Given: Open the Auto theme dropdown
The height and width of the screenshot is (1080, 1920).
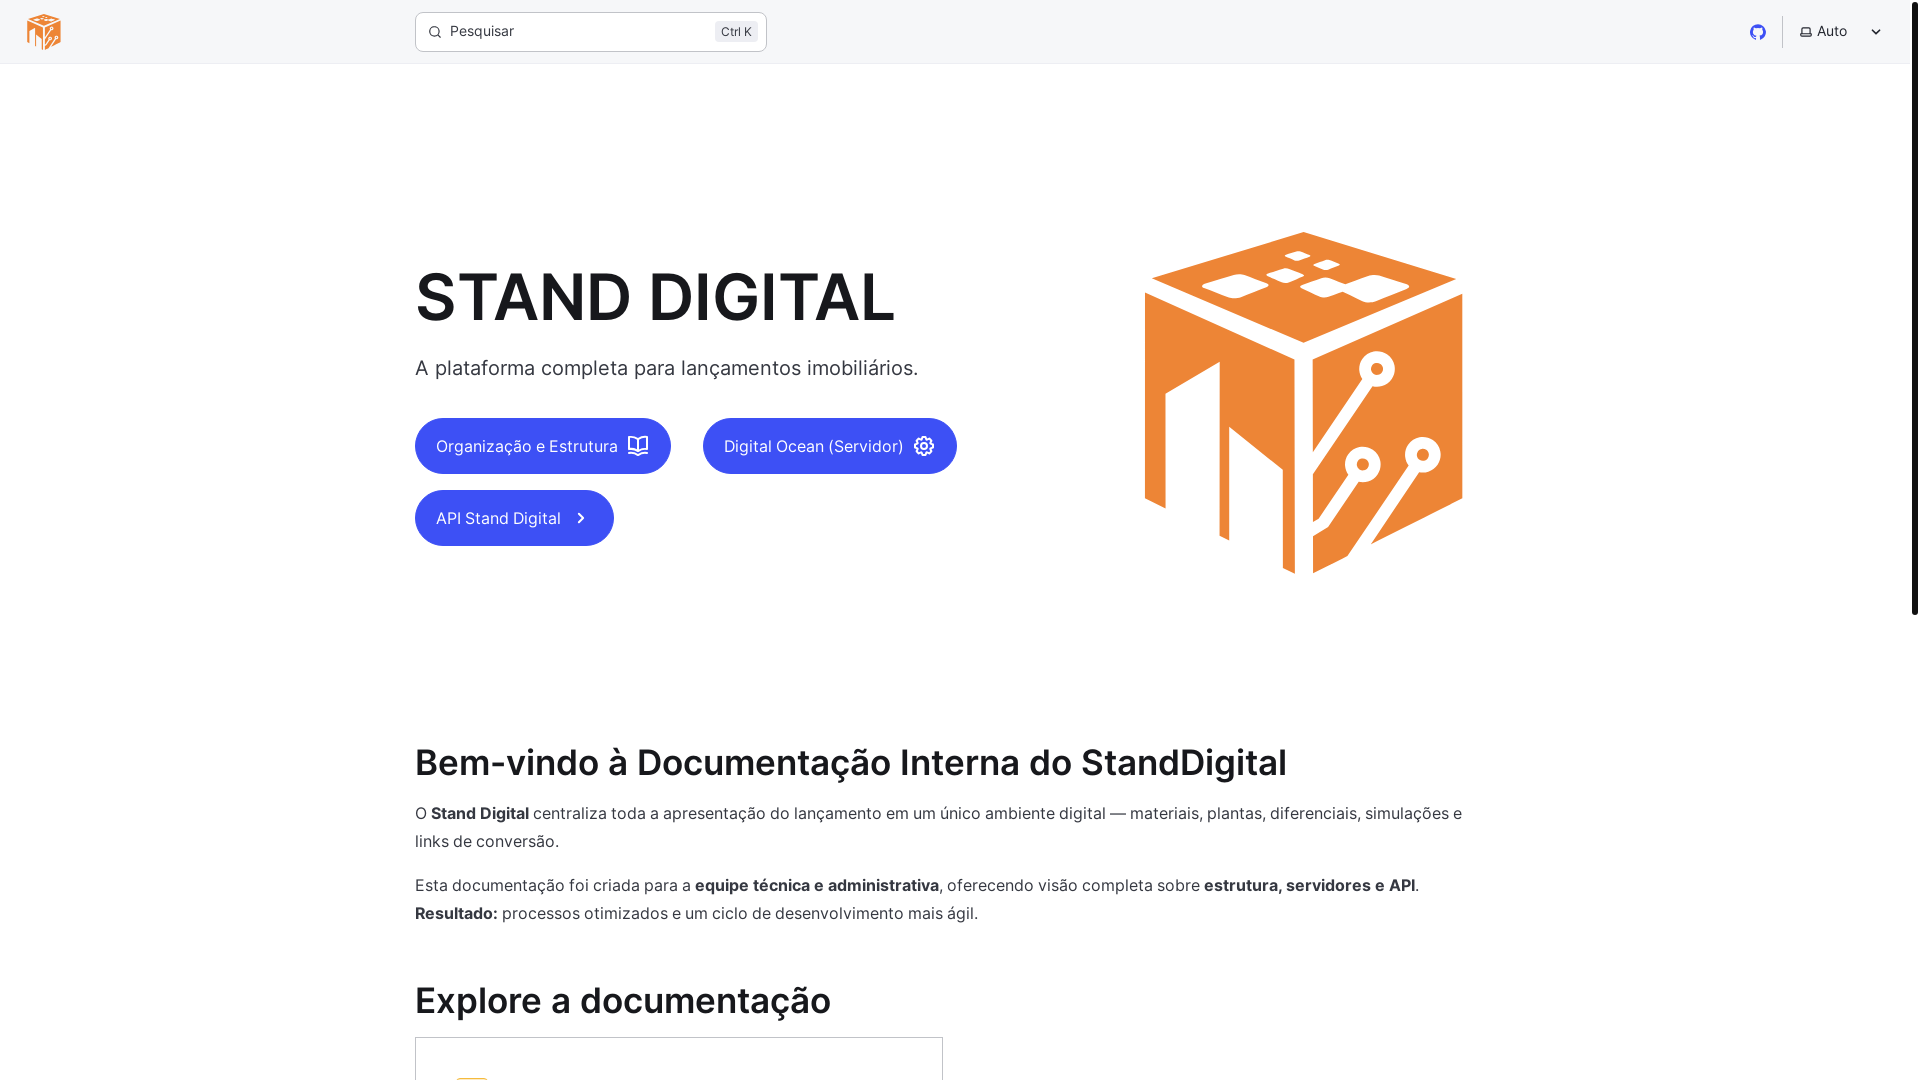Looking at the screenshot, I should [1841, 32].
